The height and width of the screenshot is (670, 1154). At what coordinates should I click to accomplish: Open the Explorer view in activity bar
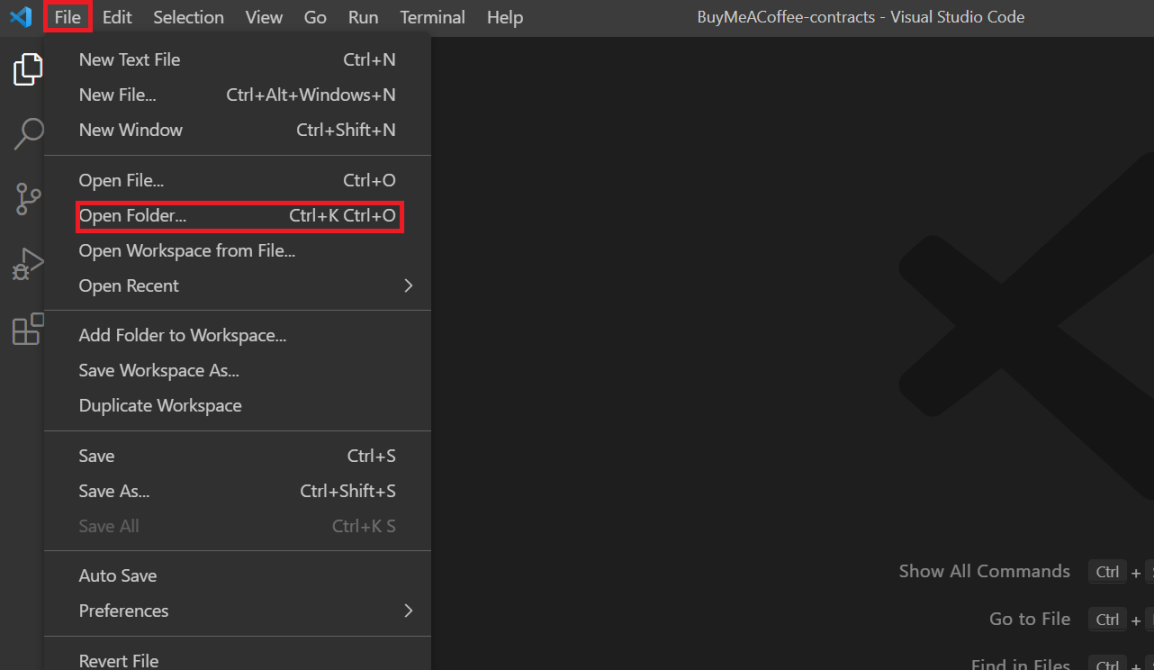(27, 70)
